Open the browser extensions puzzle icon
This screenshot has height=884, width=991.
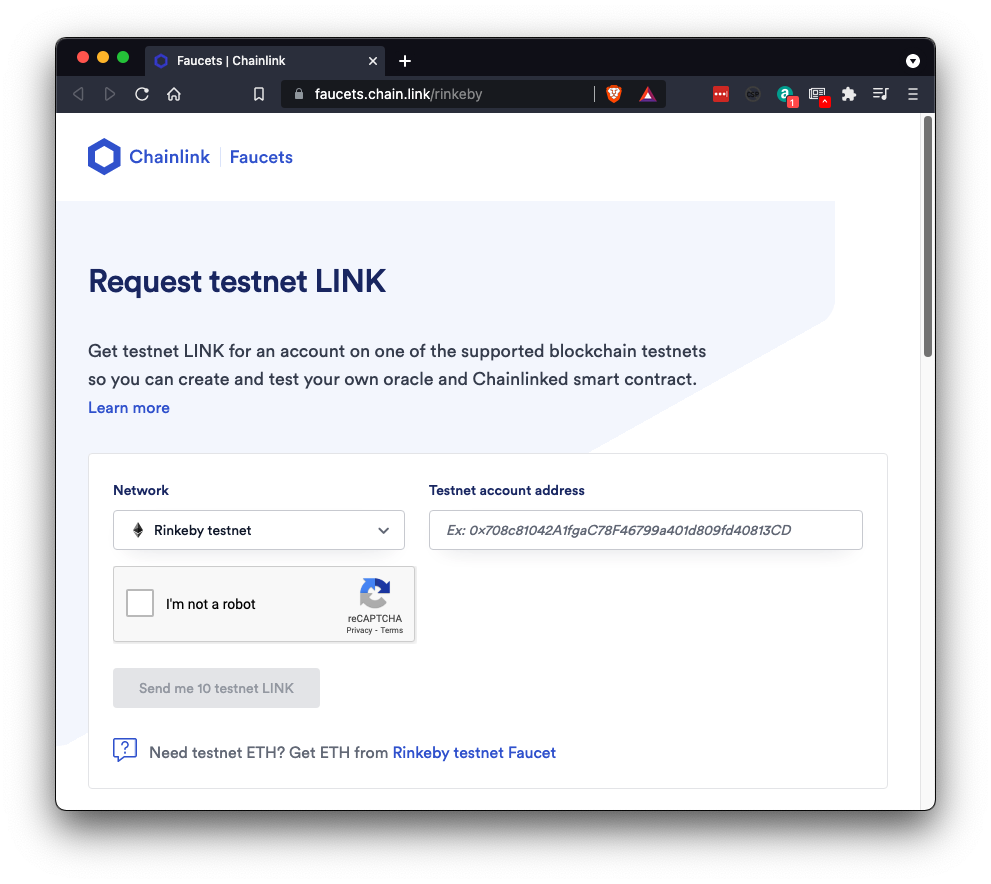tap(849, 94)
